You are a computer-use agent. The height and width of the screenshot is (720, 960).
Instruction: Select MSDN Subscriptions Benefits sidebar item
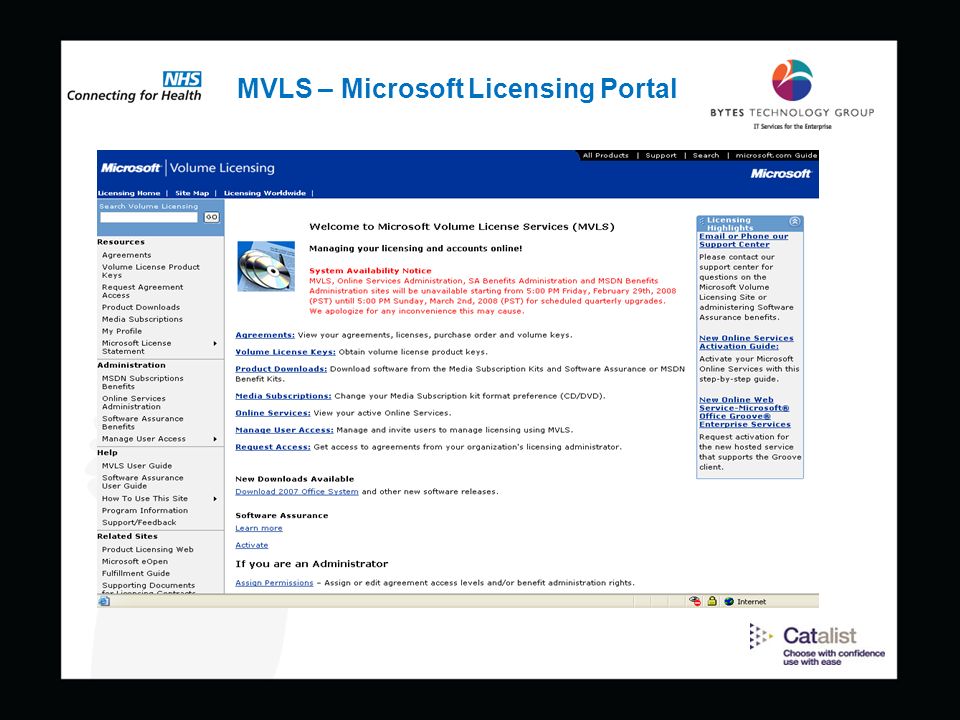[x=143, y=383]
